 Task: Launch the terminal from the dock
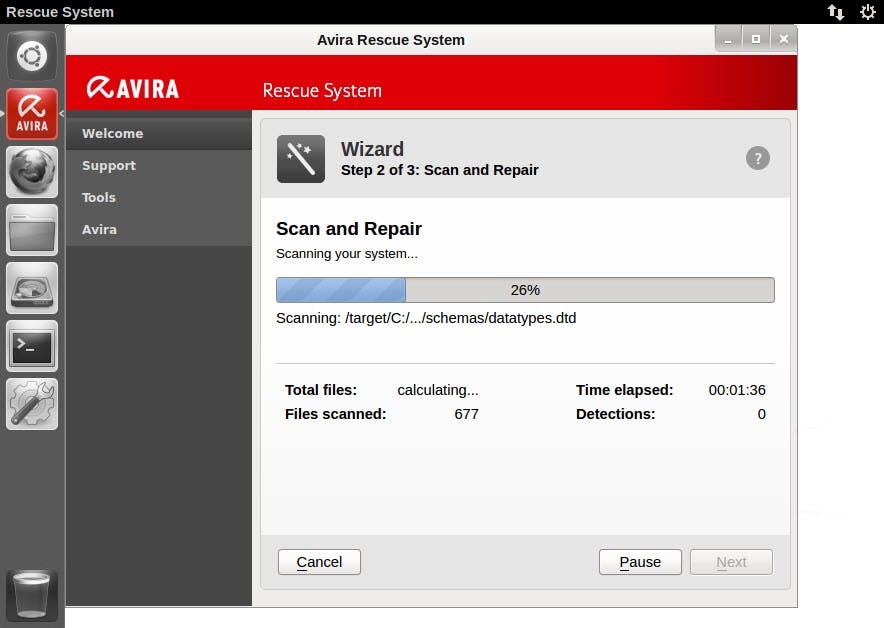pyautogui.click(x=32, y=346)
